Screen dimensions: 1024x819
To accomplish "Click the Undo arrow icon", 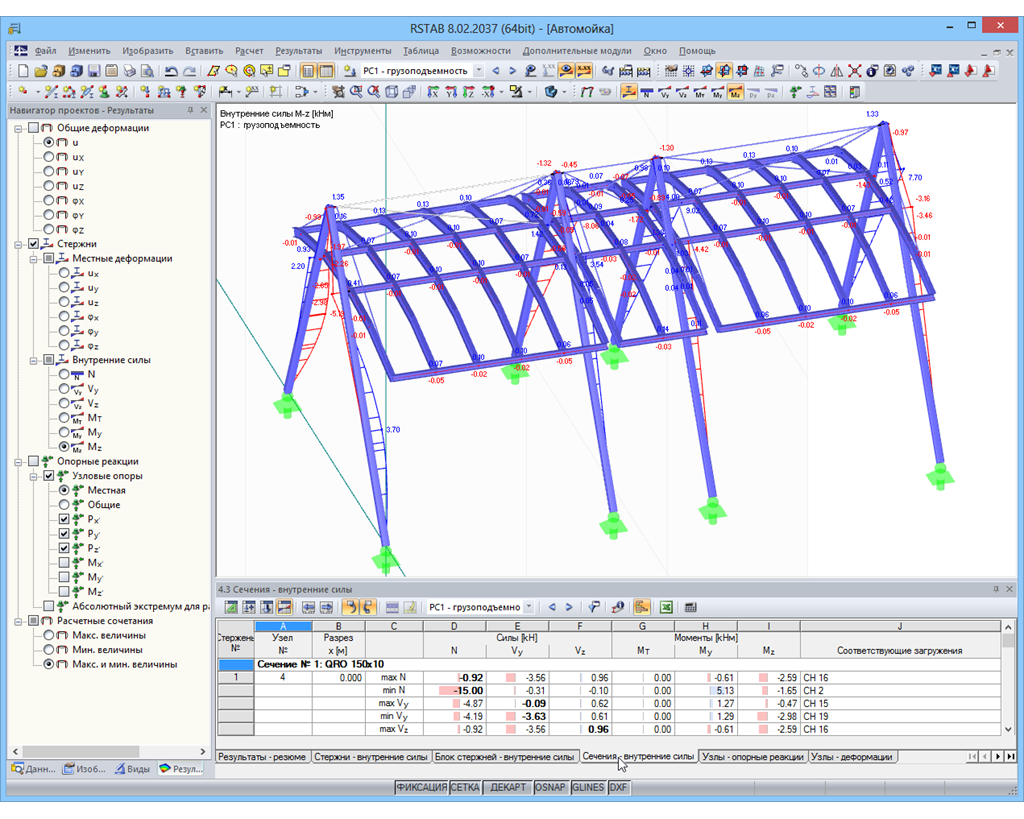I will tap(171, 71).
